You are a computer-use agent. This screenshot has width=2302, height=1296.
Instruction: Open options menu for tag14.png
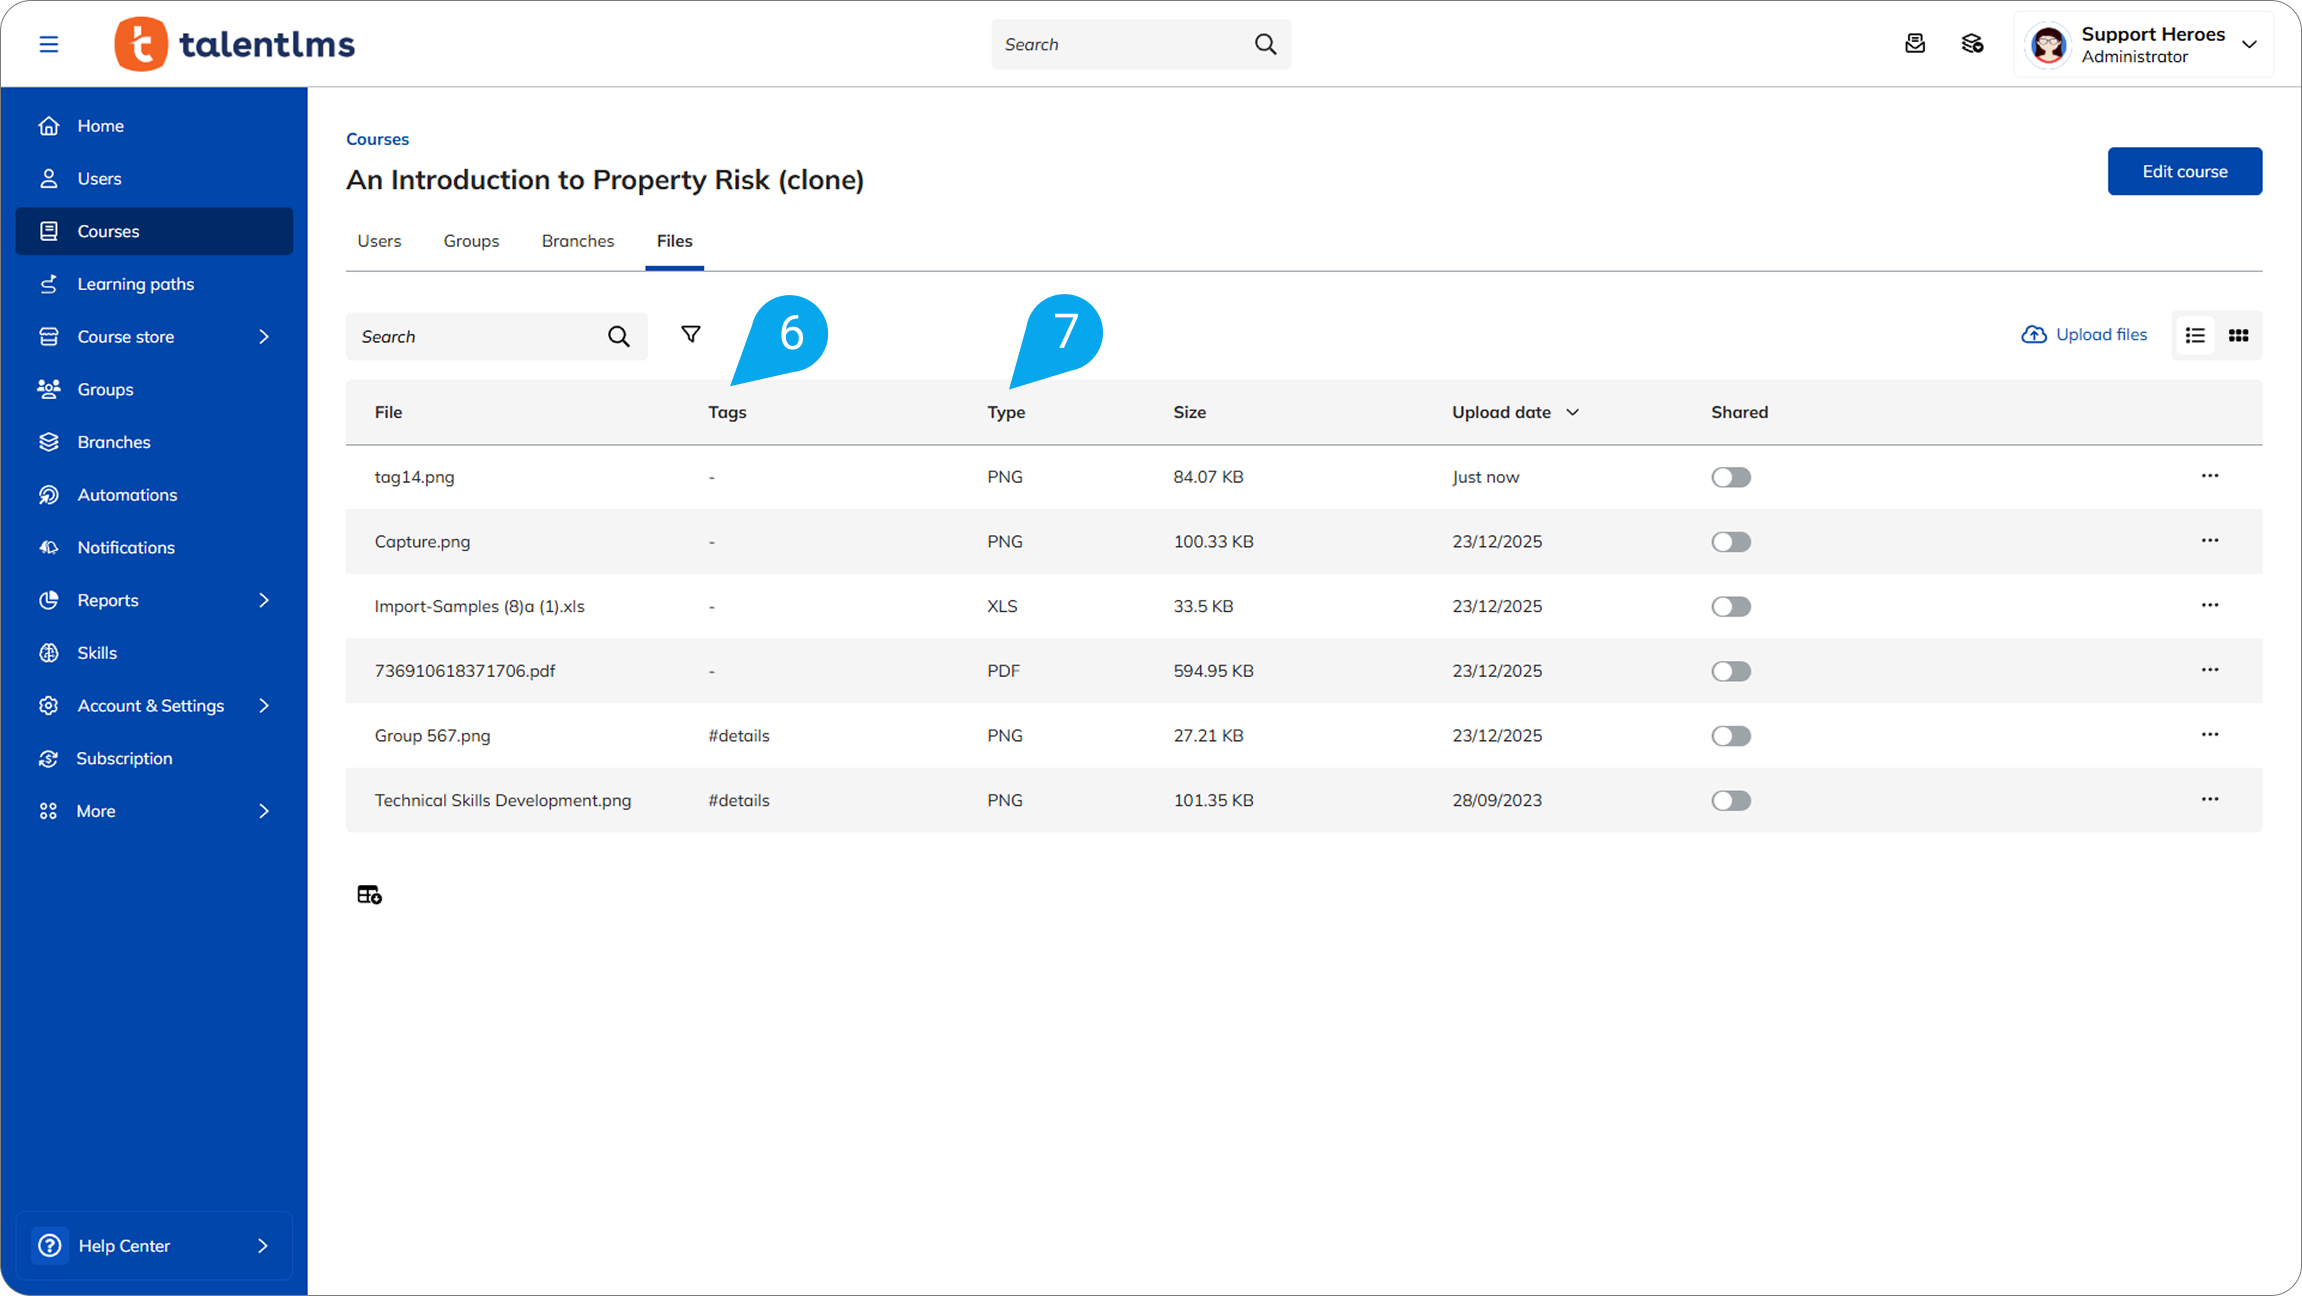coord(2209,476)
